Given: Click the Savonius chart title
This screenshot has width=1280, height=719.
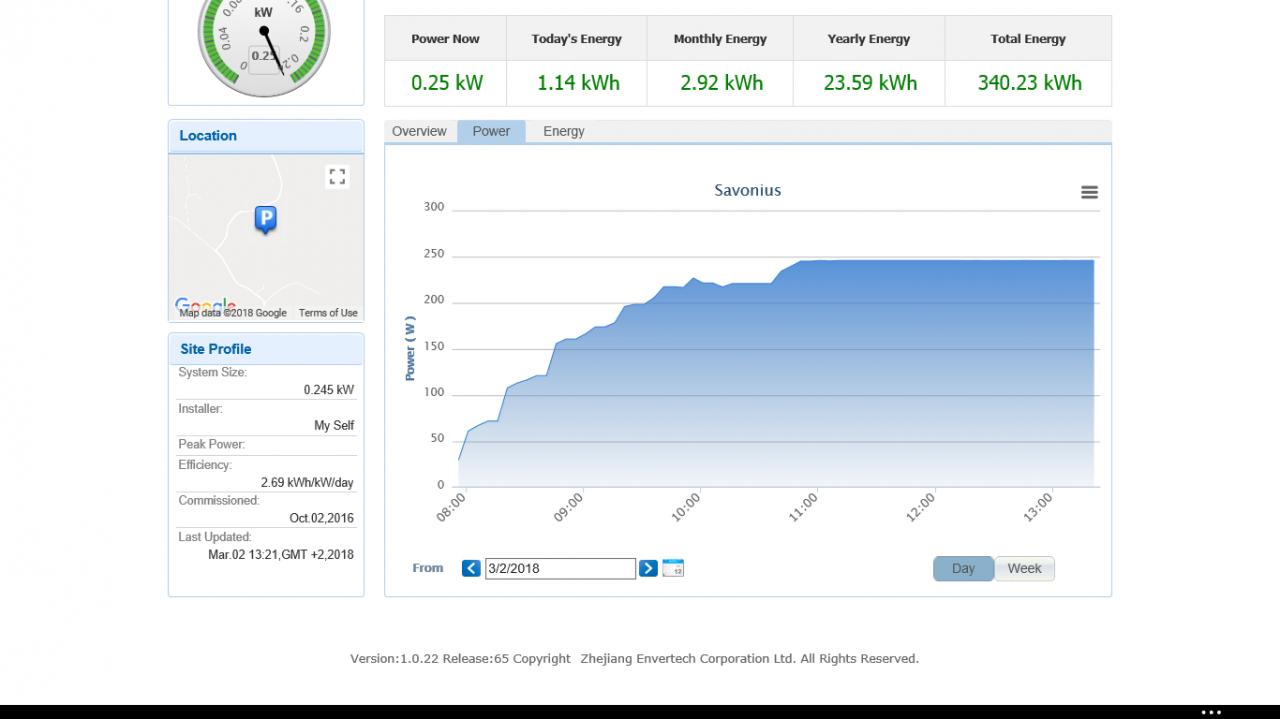Looking at the screenshot, I should pyautogui.click(x=748, y=190).
